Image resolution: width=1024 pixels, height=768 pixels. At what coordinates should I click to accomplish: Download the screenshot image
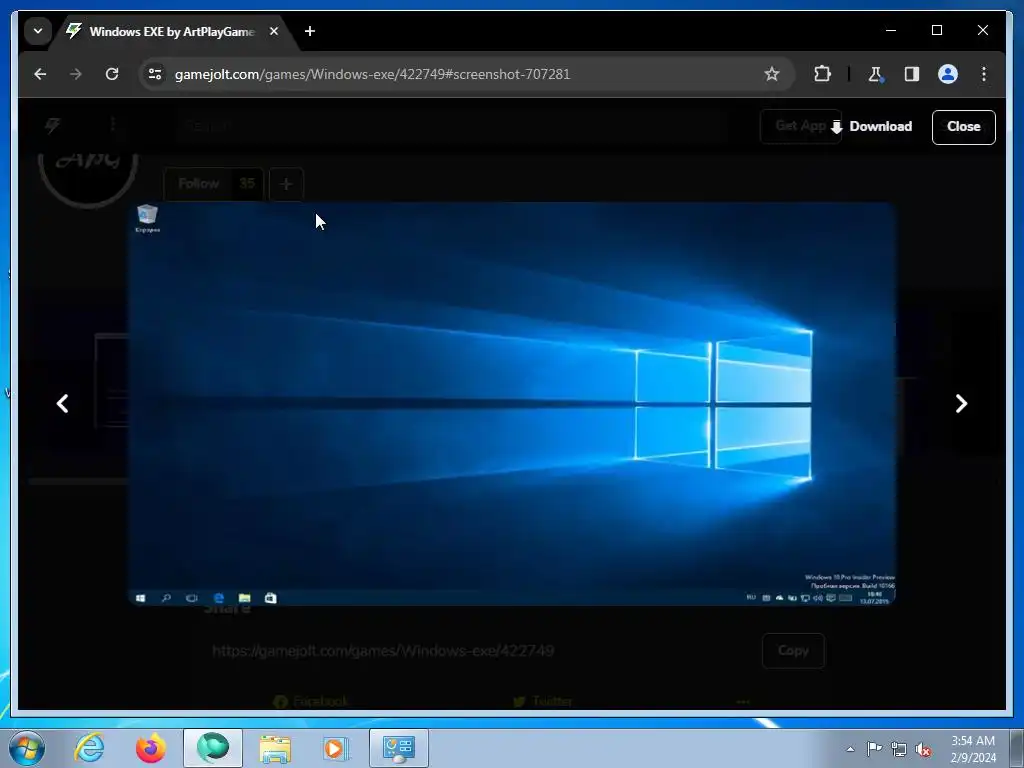[x=871, y=127]
